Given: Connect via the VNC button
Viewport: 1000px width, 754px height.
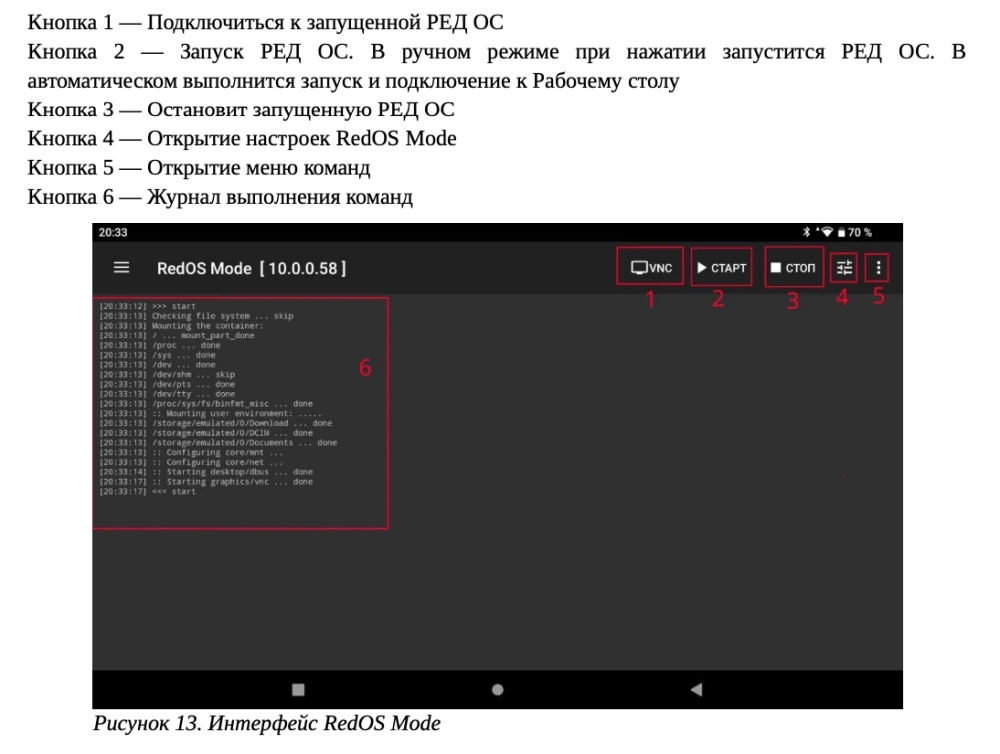Looking at the screenshot, I should (x=651, y=267).
